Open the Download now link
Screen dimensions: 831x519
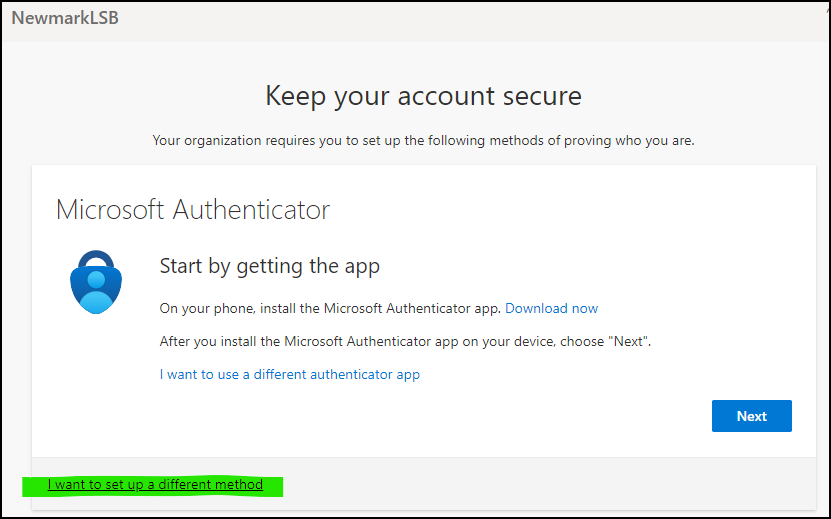[551, 309]
